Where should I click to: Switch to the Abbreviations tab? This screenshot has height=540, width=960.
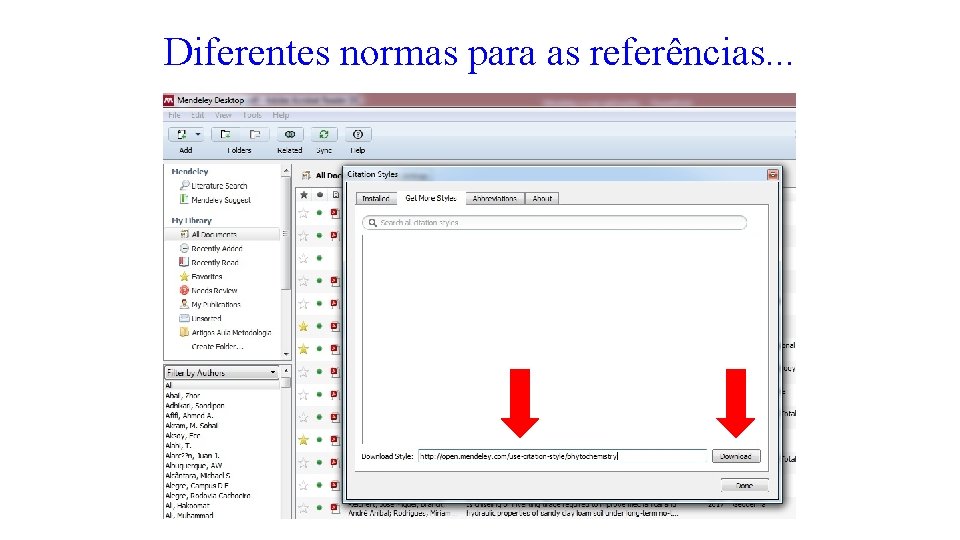(495, 198)
